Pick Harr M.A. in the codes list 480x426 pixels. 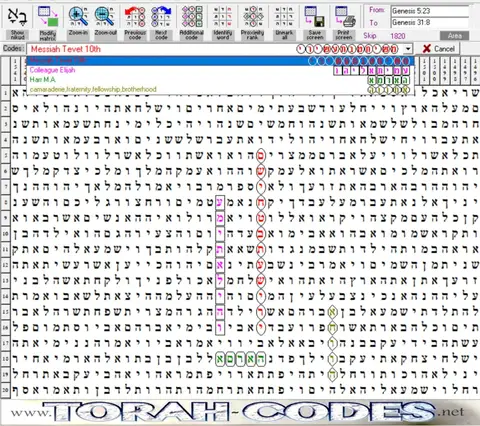(x=220, y=80)
